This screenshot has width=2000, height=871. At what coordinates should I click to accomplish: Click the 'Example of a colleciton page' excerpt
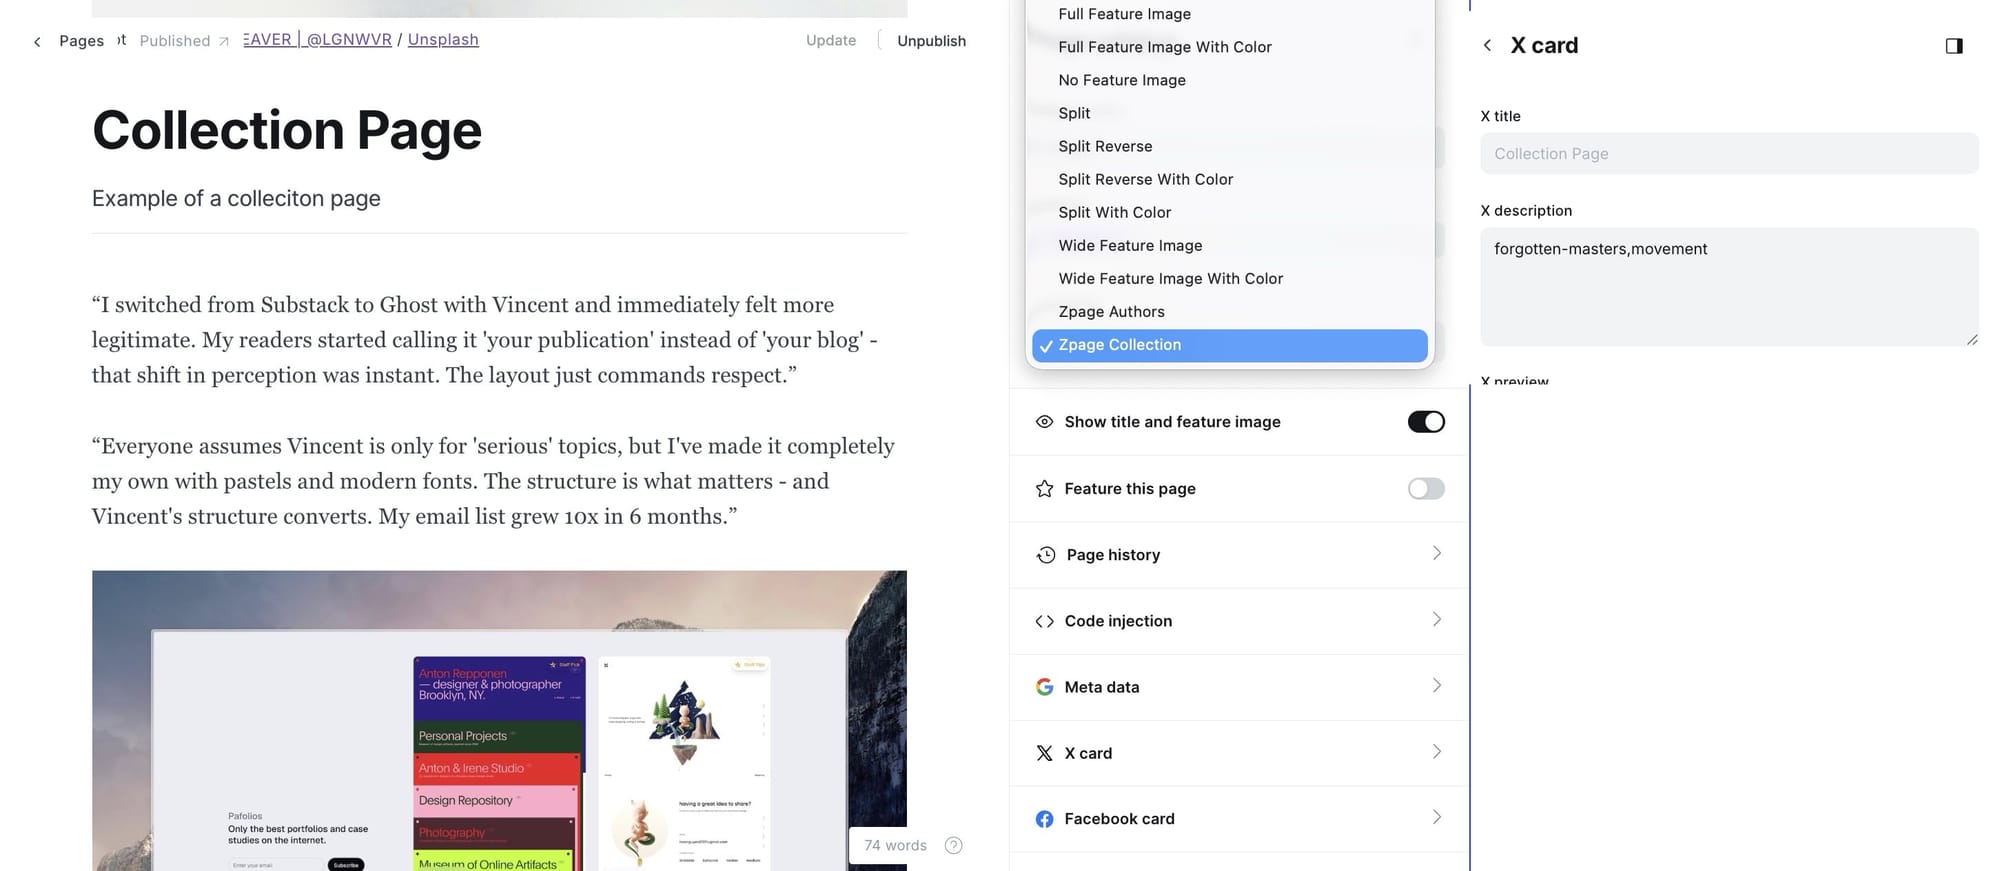coord(236,198)
